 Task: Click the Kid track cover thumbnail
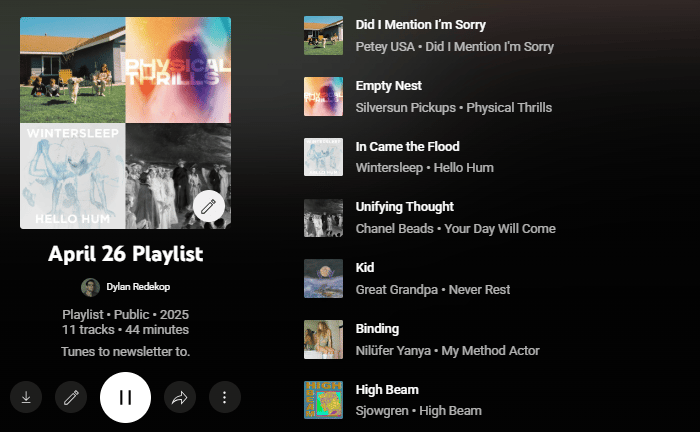pyautogui.click(x=324, y=278)
